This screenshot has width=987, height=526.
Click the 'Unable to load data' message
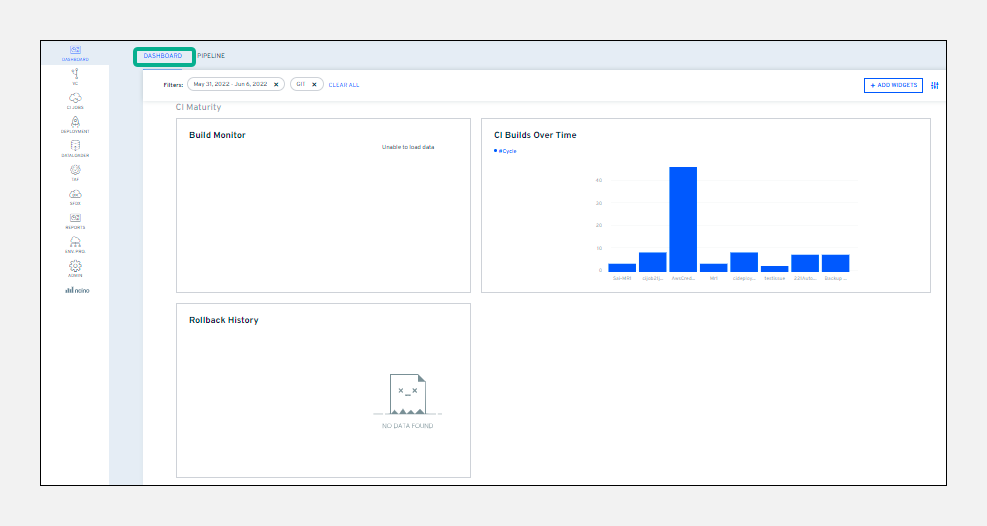pyautogui.click(x=408, y=147)
